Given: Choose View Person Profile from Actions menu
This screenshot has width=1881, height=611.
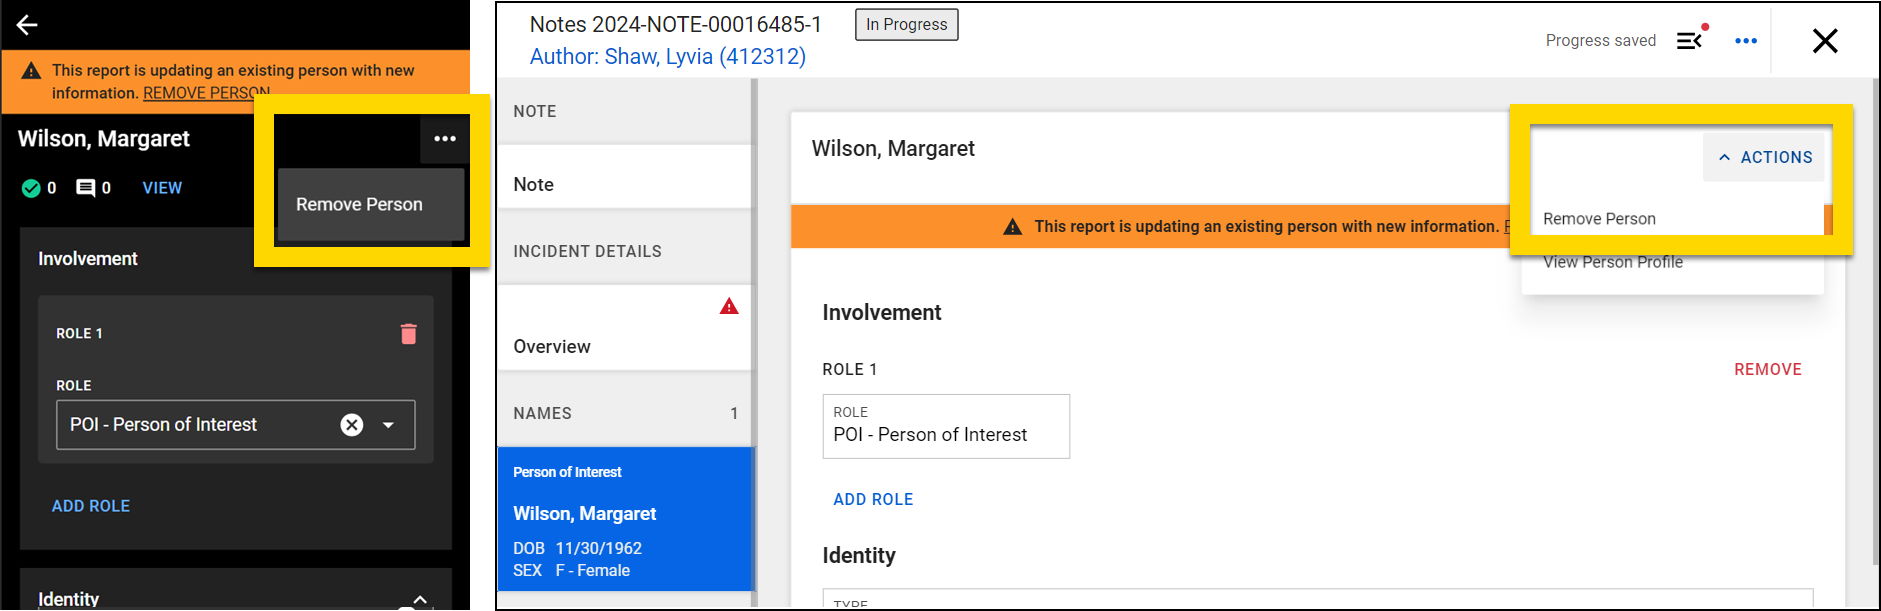Looking at the screenshot, I should [x=1612, y=262].
